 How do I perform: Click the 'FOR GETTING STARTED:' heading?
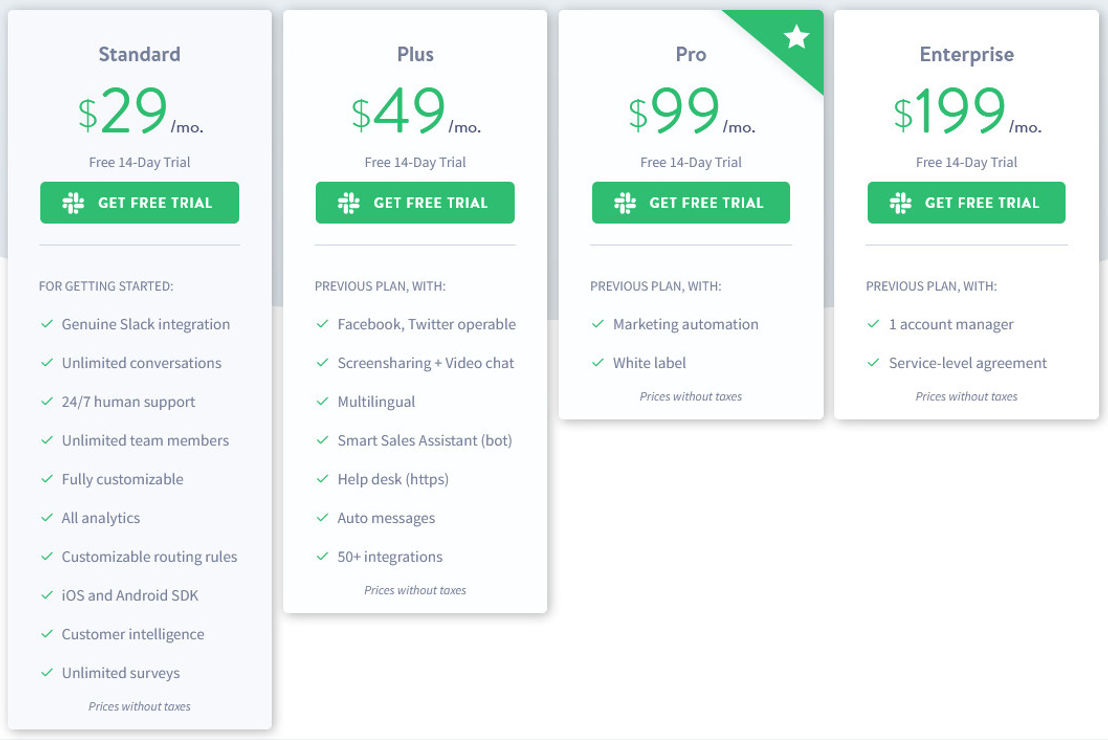tap(106, 286)
